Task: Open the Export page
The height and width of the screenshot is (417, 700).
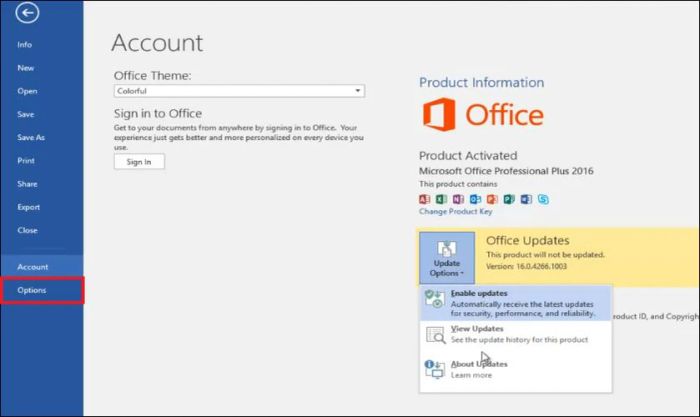Action: (29, 207)
